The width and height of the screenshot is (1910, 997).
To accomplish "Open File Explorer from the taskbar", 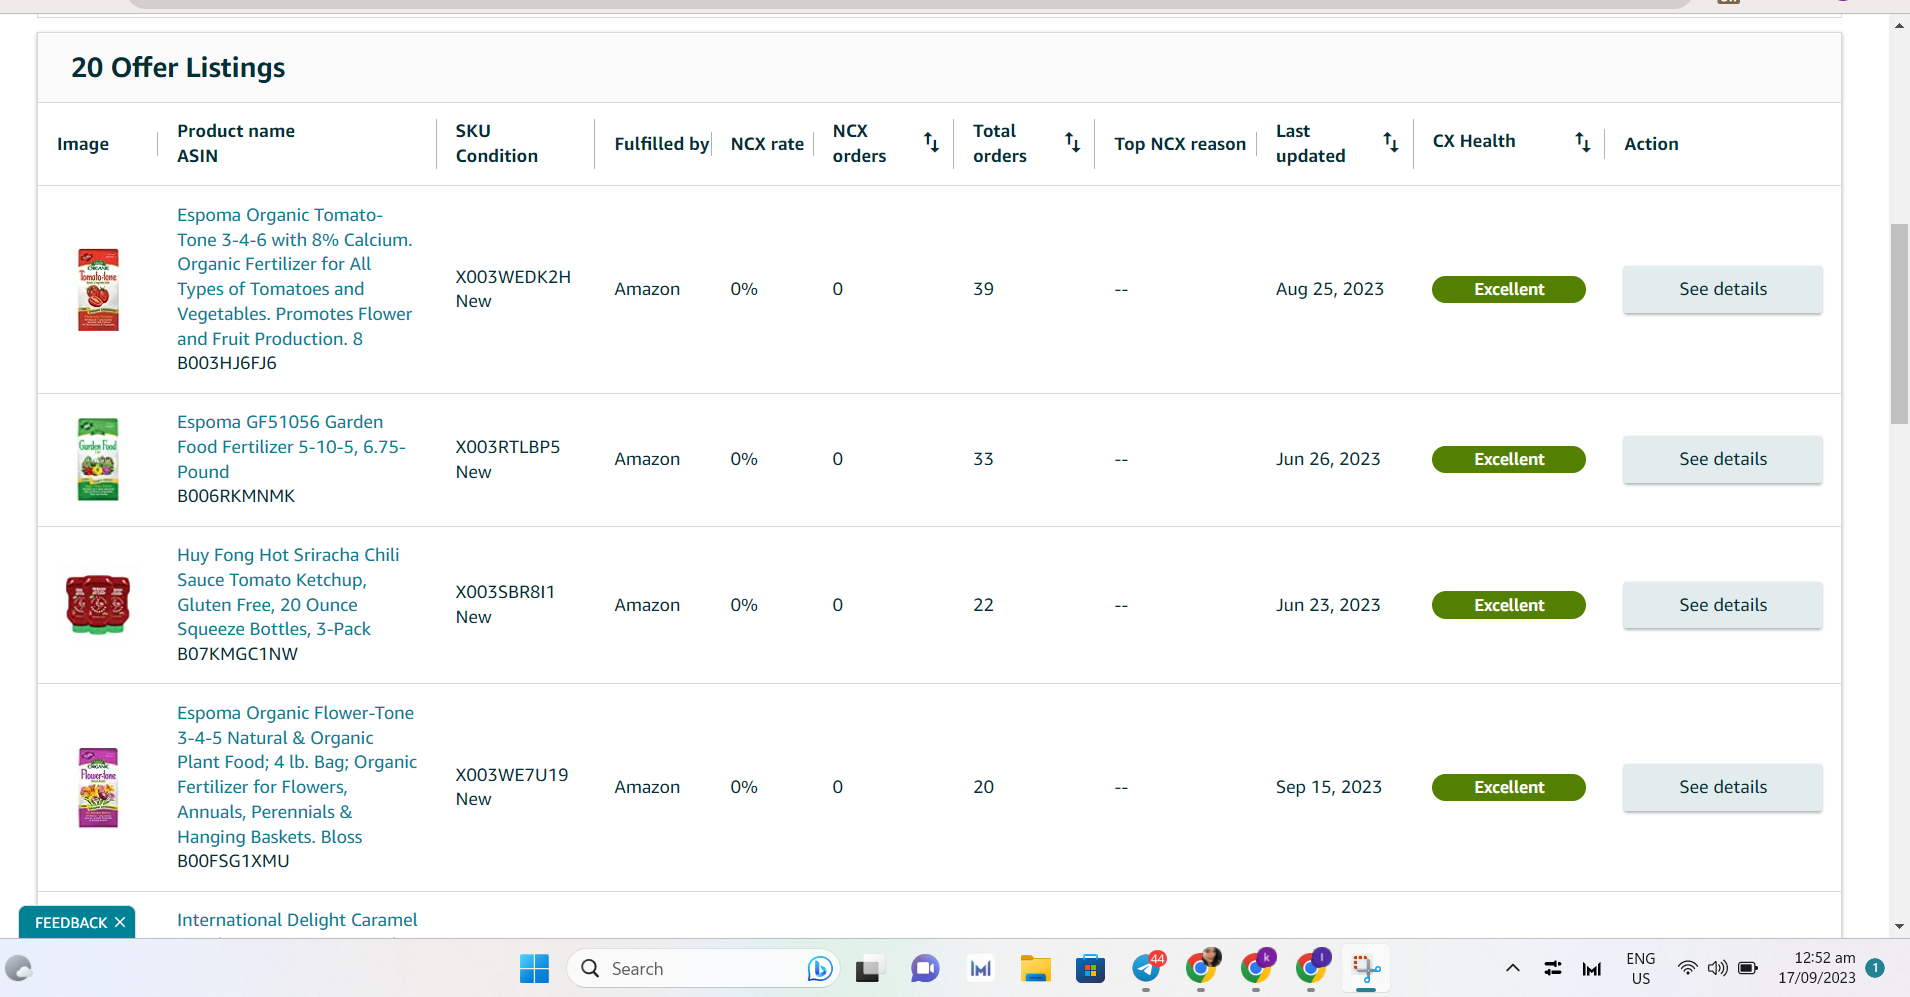I will tap(1035, 968).
